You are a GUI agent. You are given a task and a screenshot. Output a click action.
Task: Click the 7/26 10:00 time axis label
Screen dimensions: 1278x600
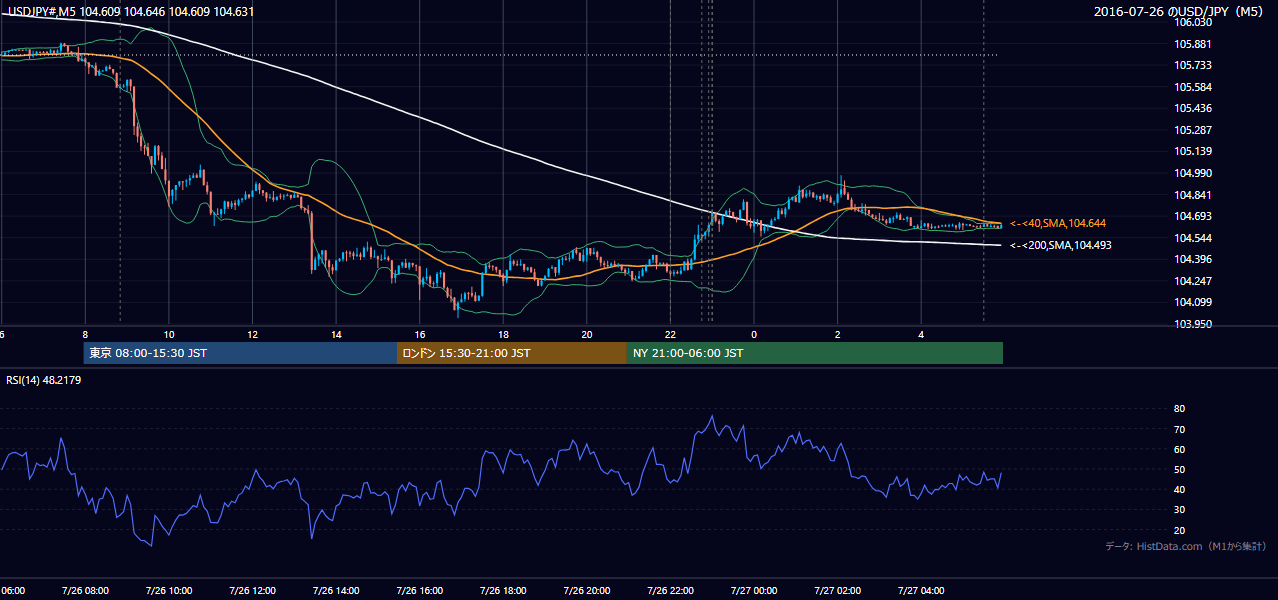pyautogui.click(x=168, y=590)
